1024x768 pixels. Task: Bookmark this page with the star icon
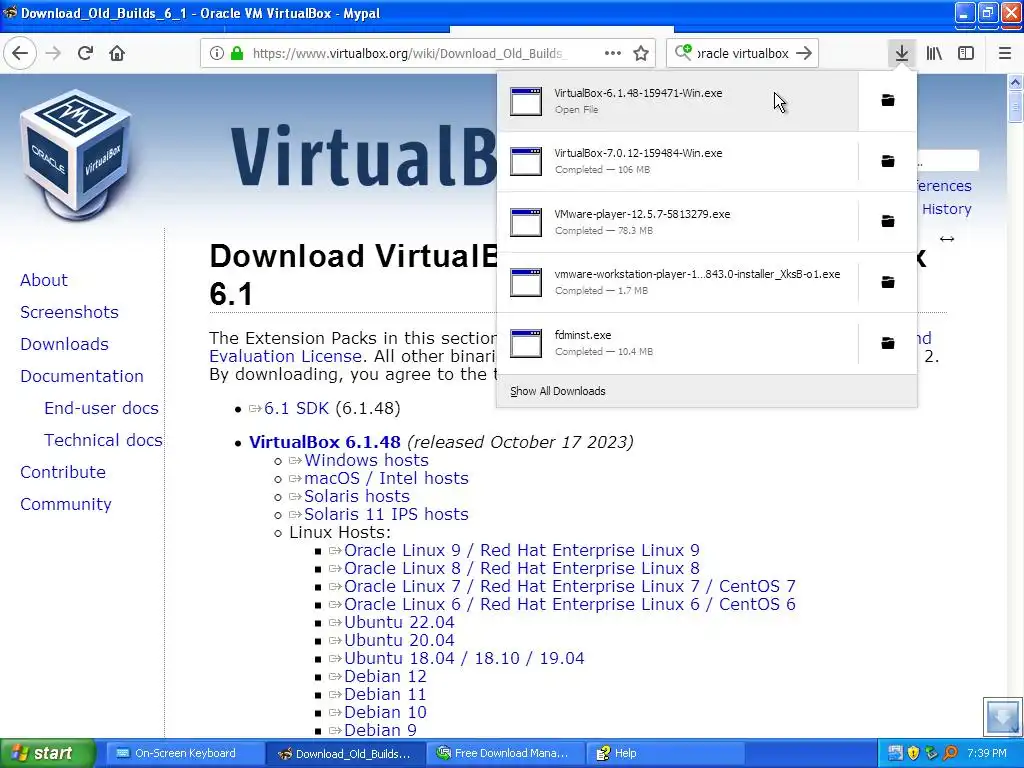click(x=641, y=54)
